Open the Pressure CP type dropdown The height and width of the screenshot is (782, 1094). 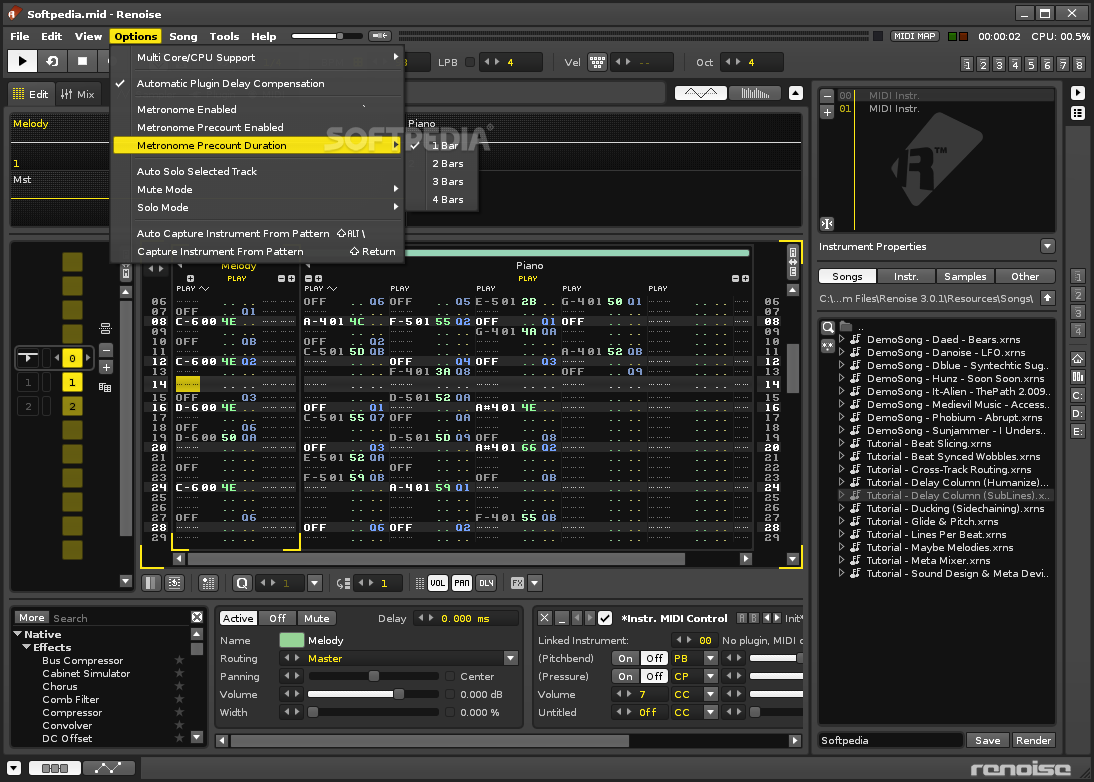710,676
